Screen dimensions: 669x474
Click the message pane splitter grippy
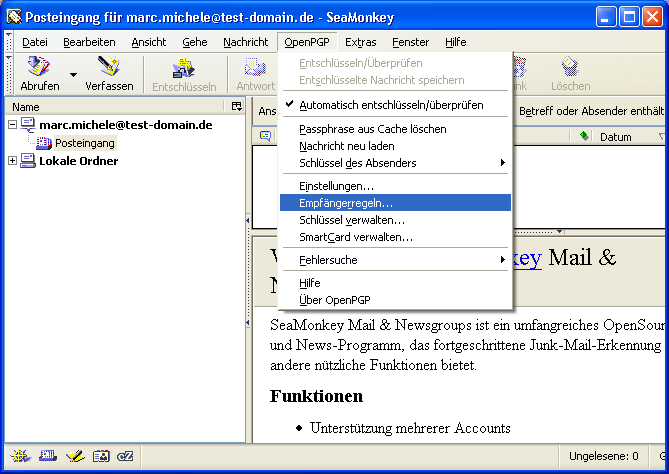coord(561,232)
